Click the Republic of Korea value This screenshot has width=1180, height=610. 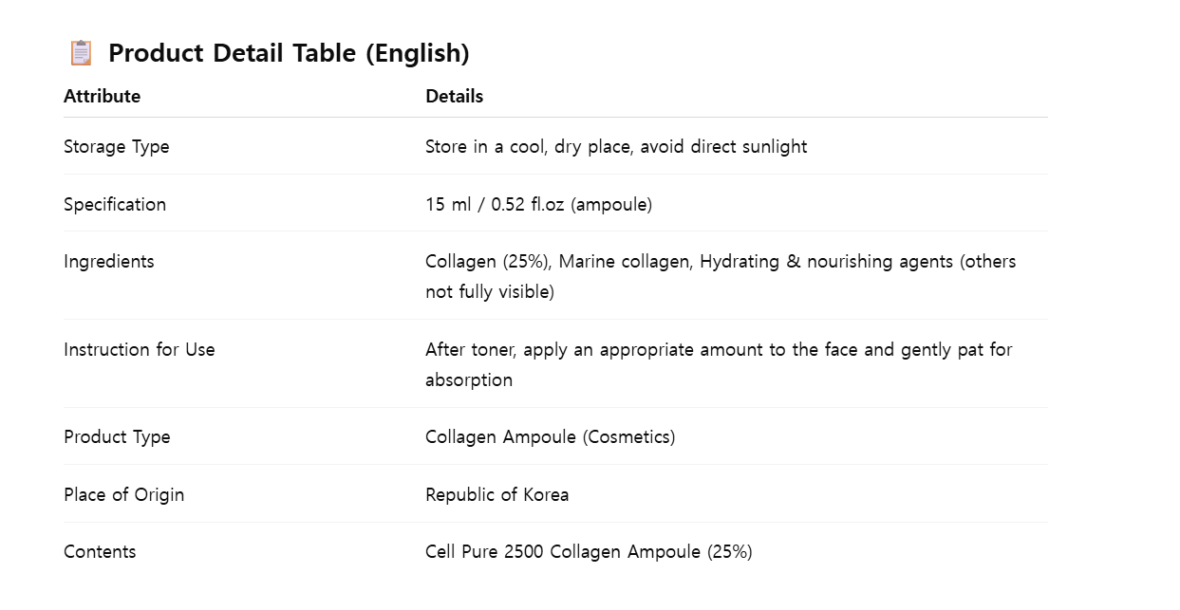497,495
